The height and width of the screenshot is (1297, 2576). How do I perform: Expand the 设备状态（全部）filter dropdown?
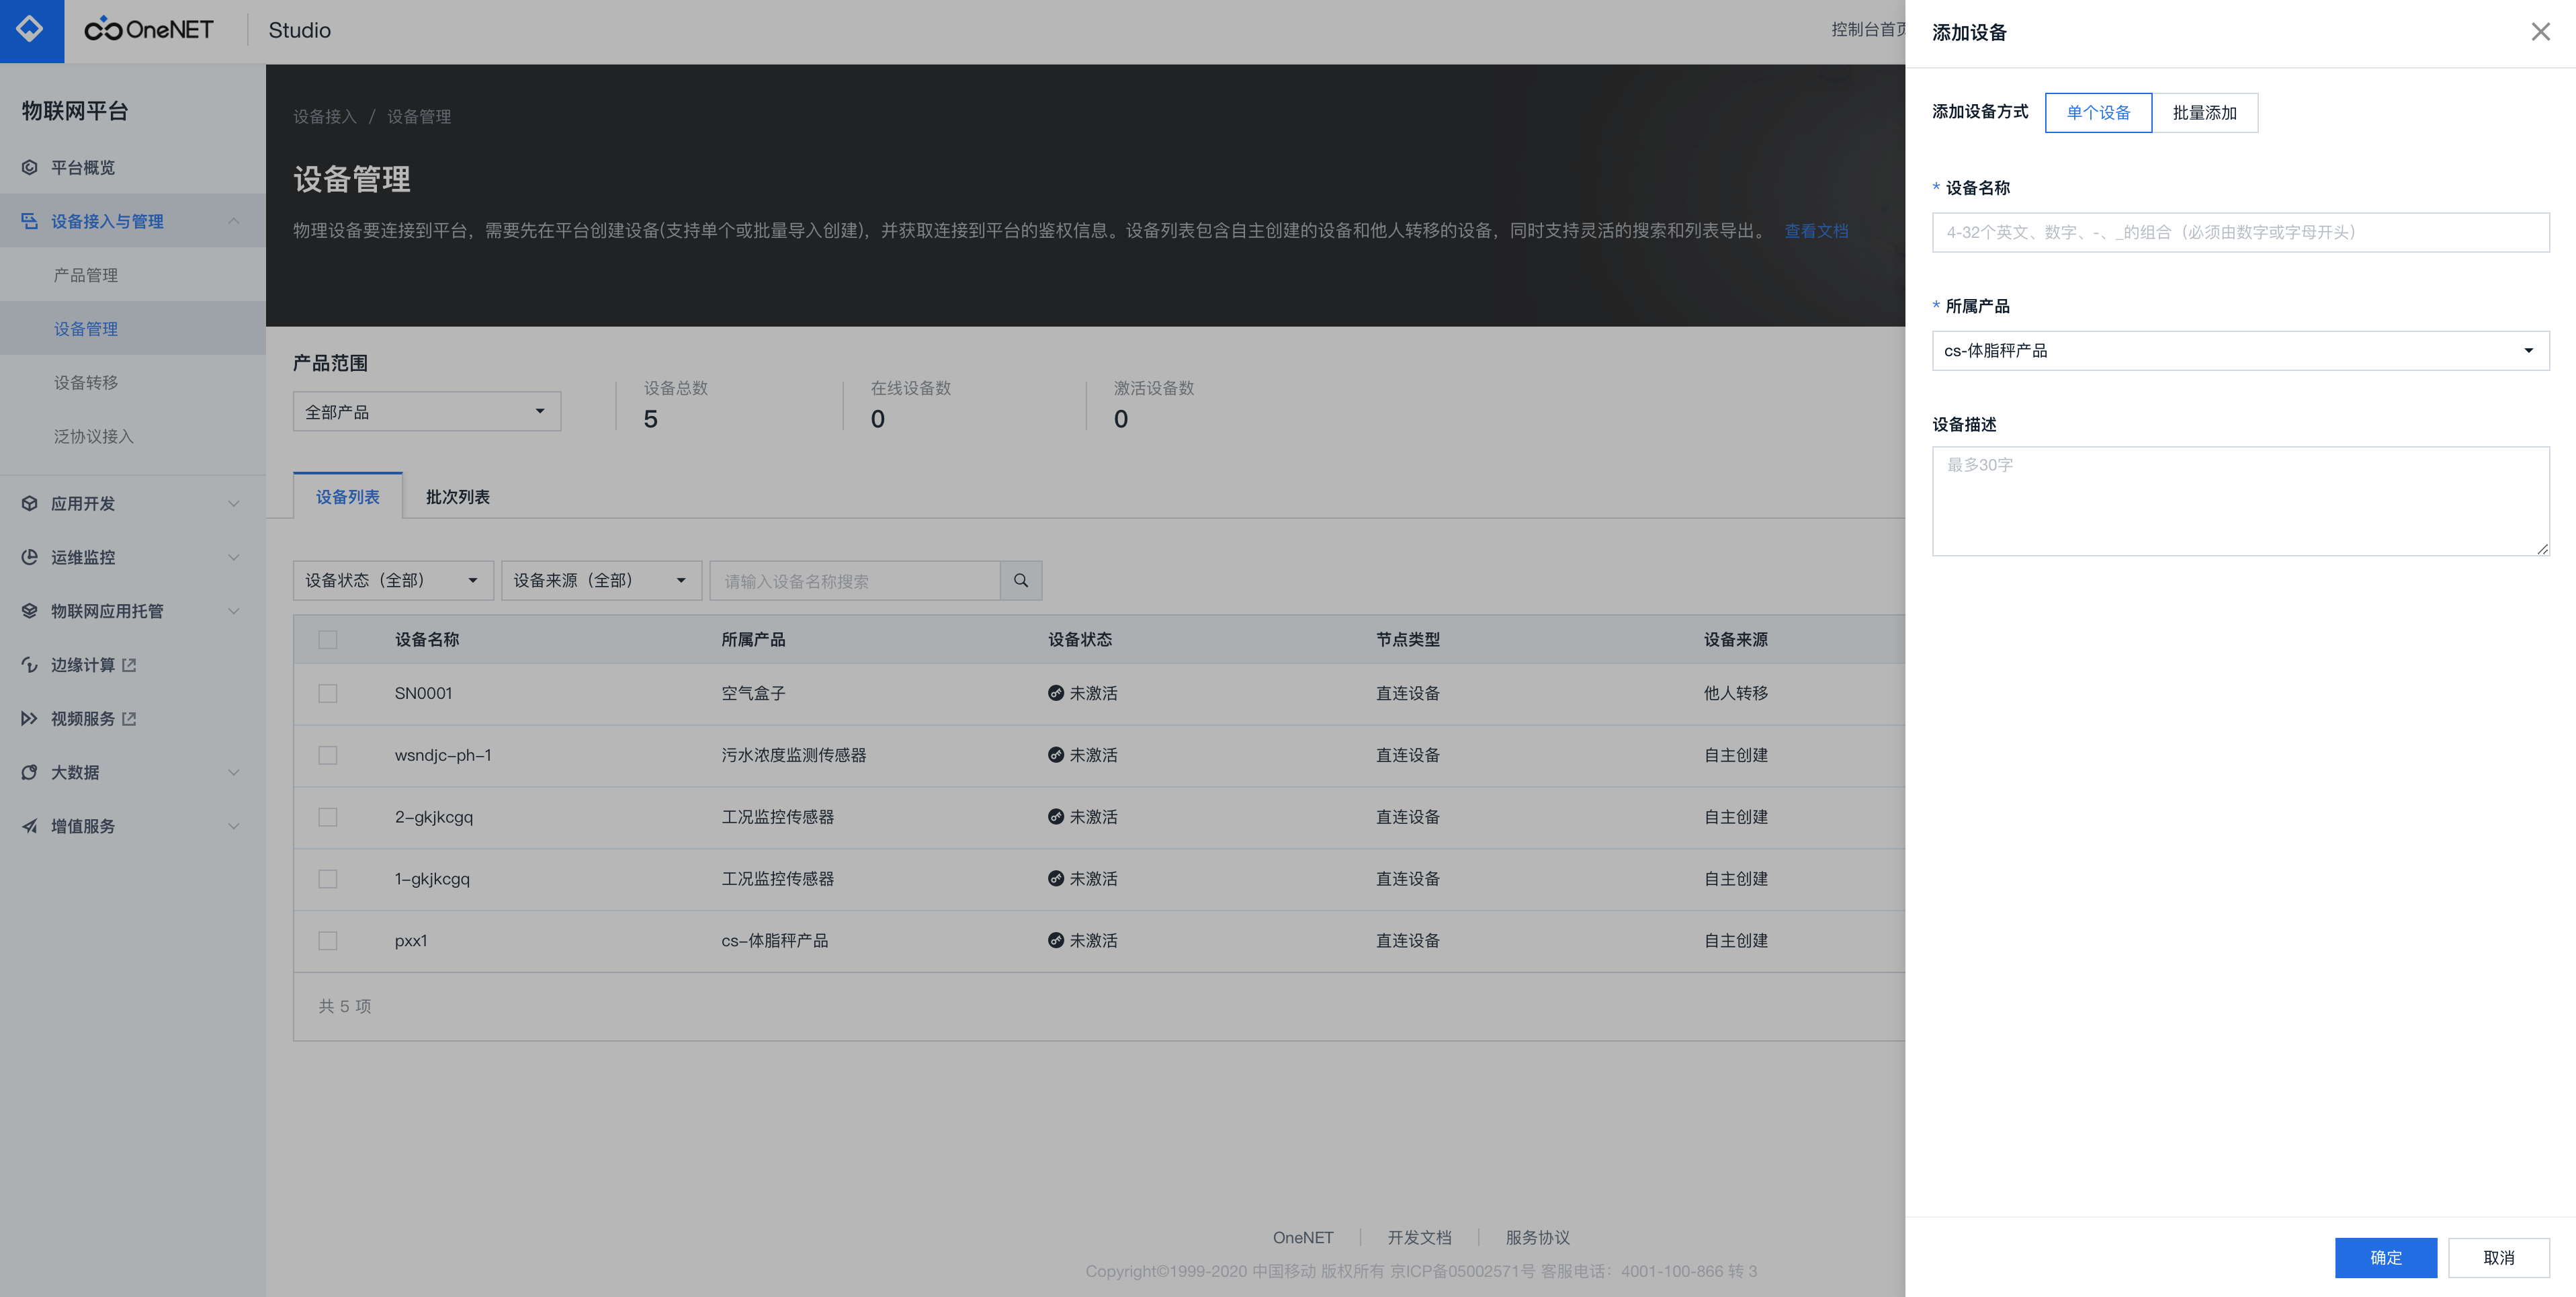(392, 581)
